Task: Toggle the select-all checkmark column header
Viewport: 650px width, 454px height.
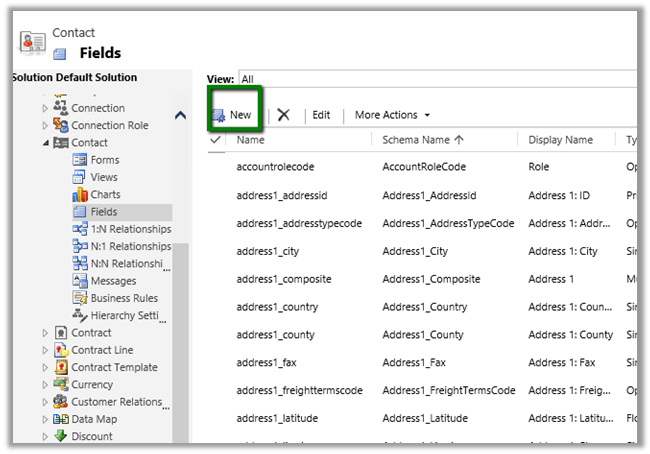Action: tap(216, 140)
